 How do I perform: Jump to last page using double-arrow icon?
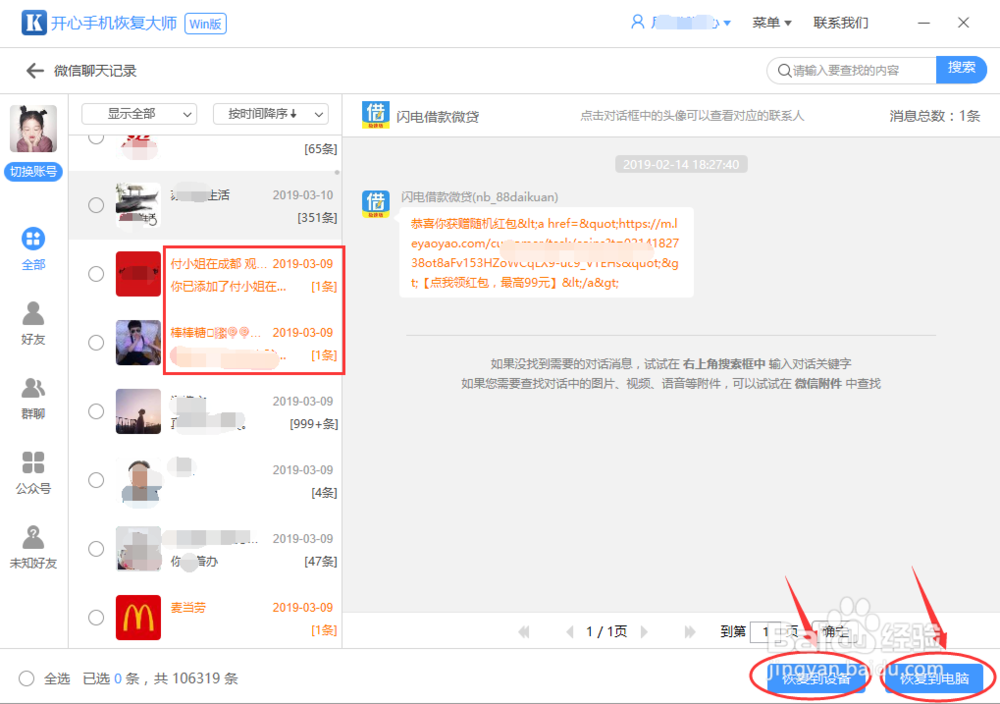[688, 631]
